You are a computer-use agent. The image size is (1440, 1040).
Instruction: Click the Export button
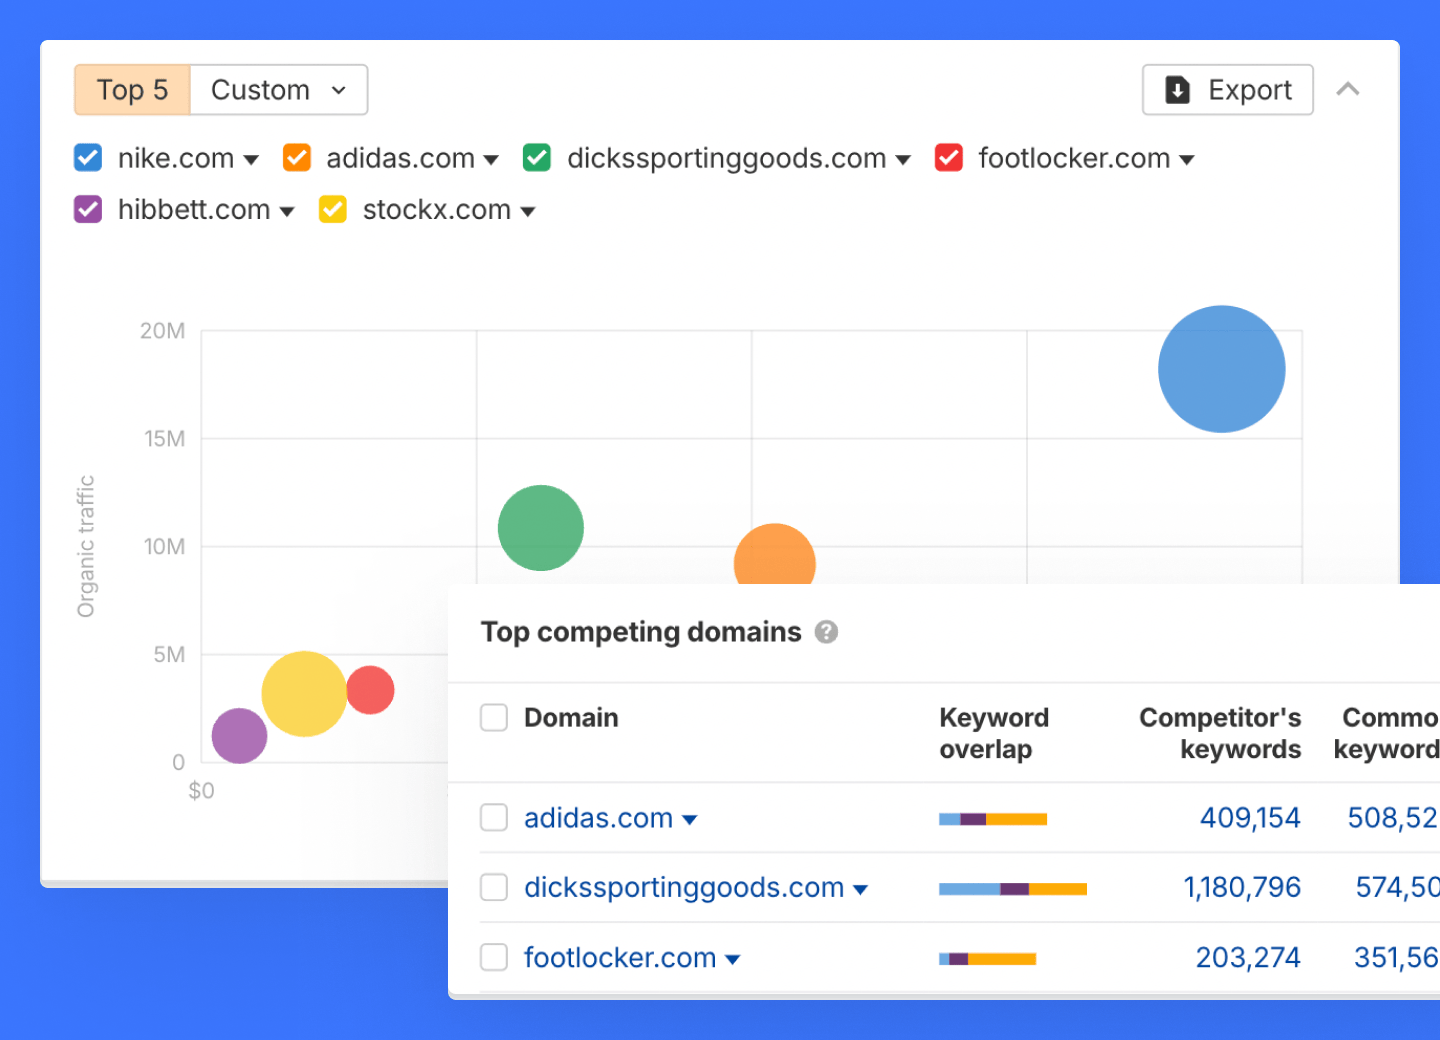pyautogui.click(x=1227, y=89)
